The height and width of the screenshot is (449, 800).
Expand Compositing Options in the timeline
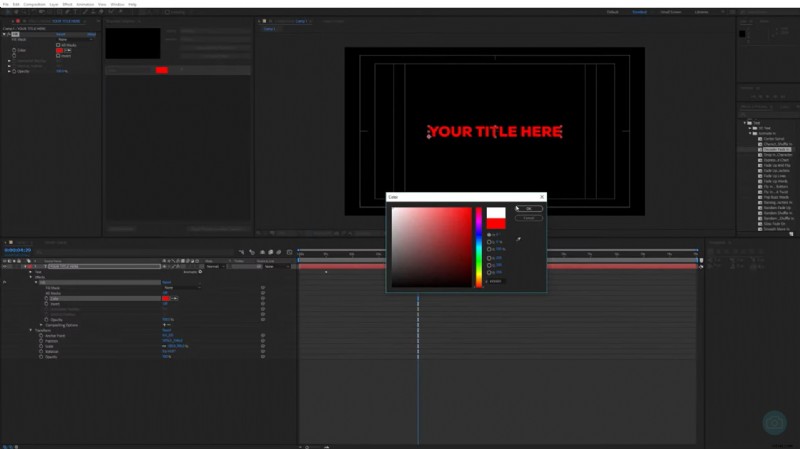(x=41, y=325)
